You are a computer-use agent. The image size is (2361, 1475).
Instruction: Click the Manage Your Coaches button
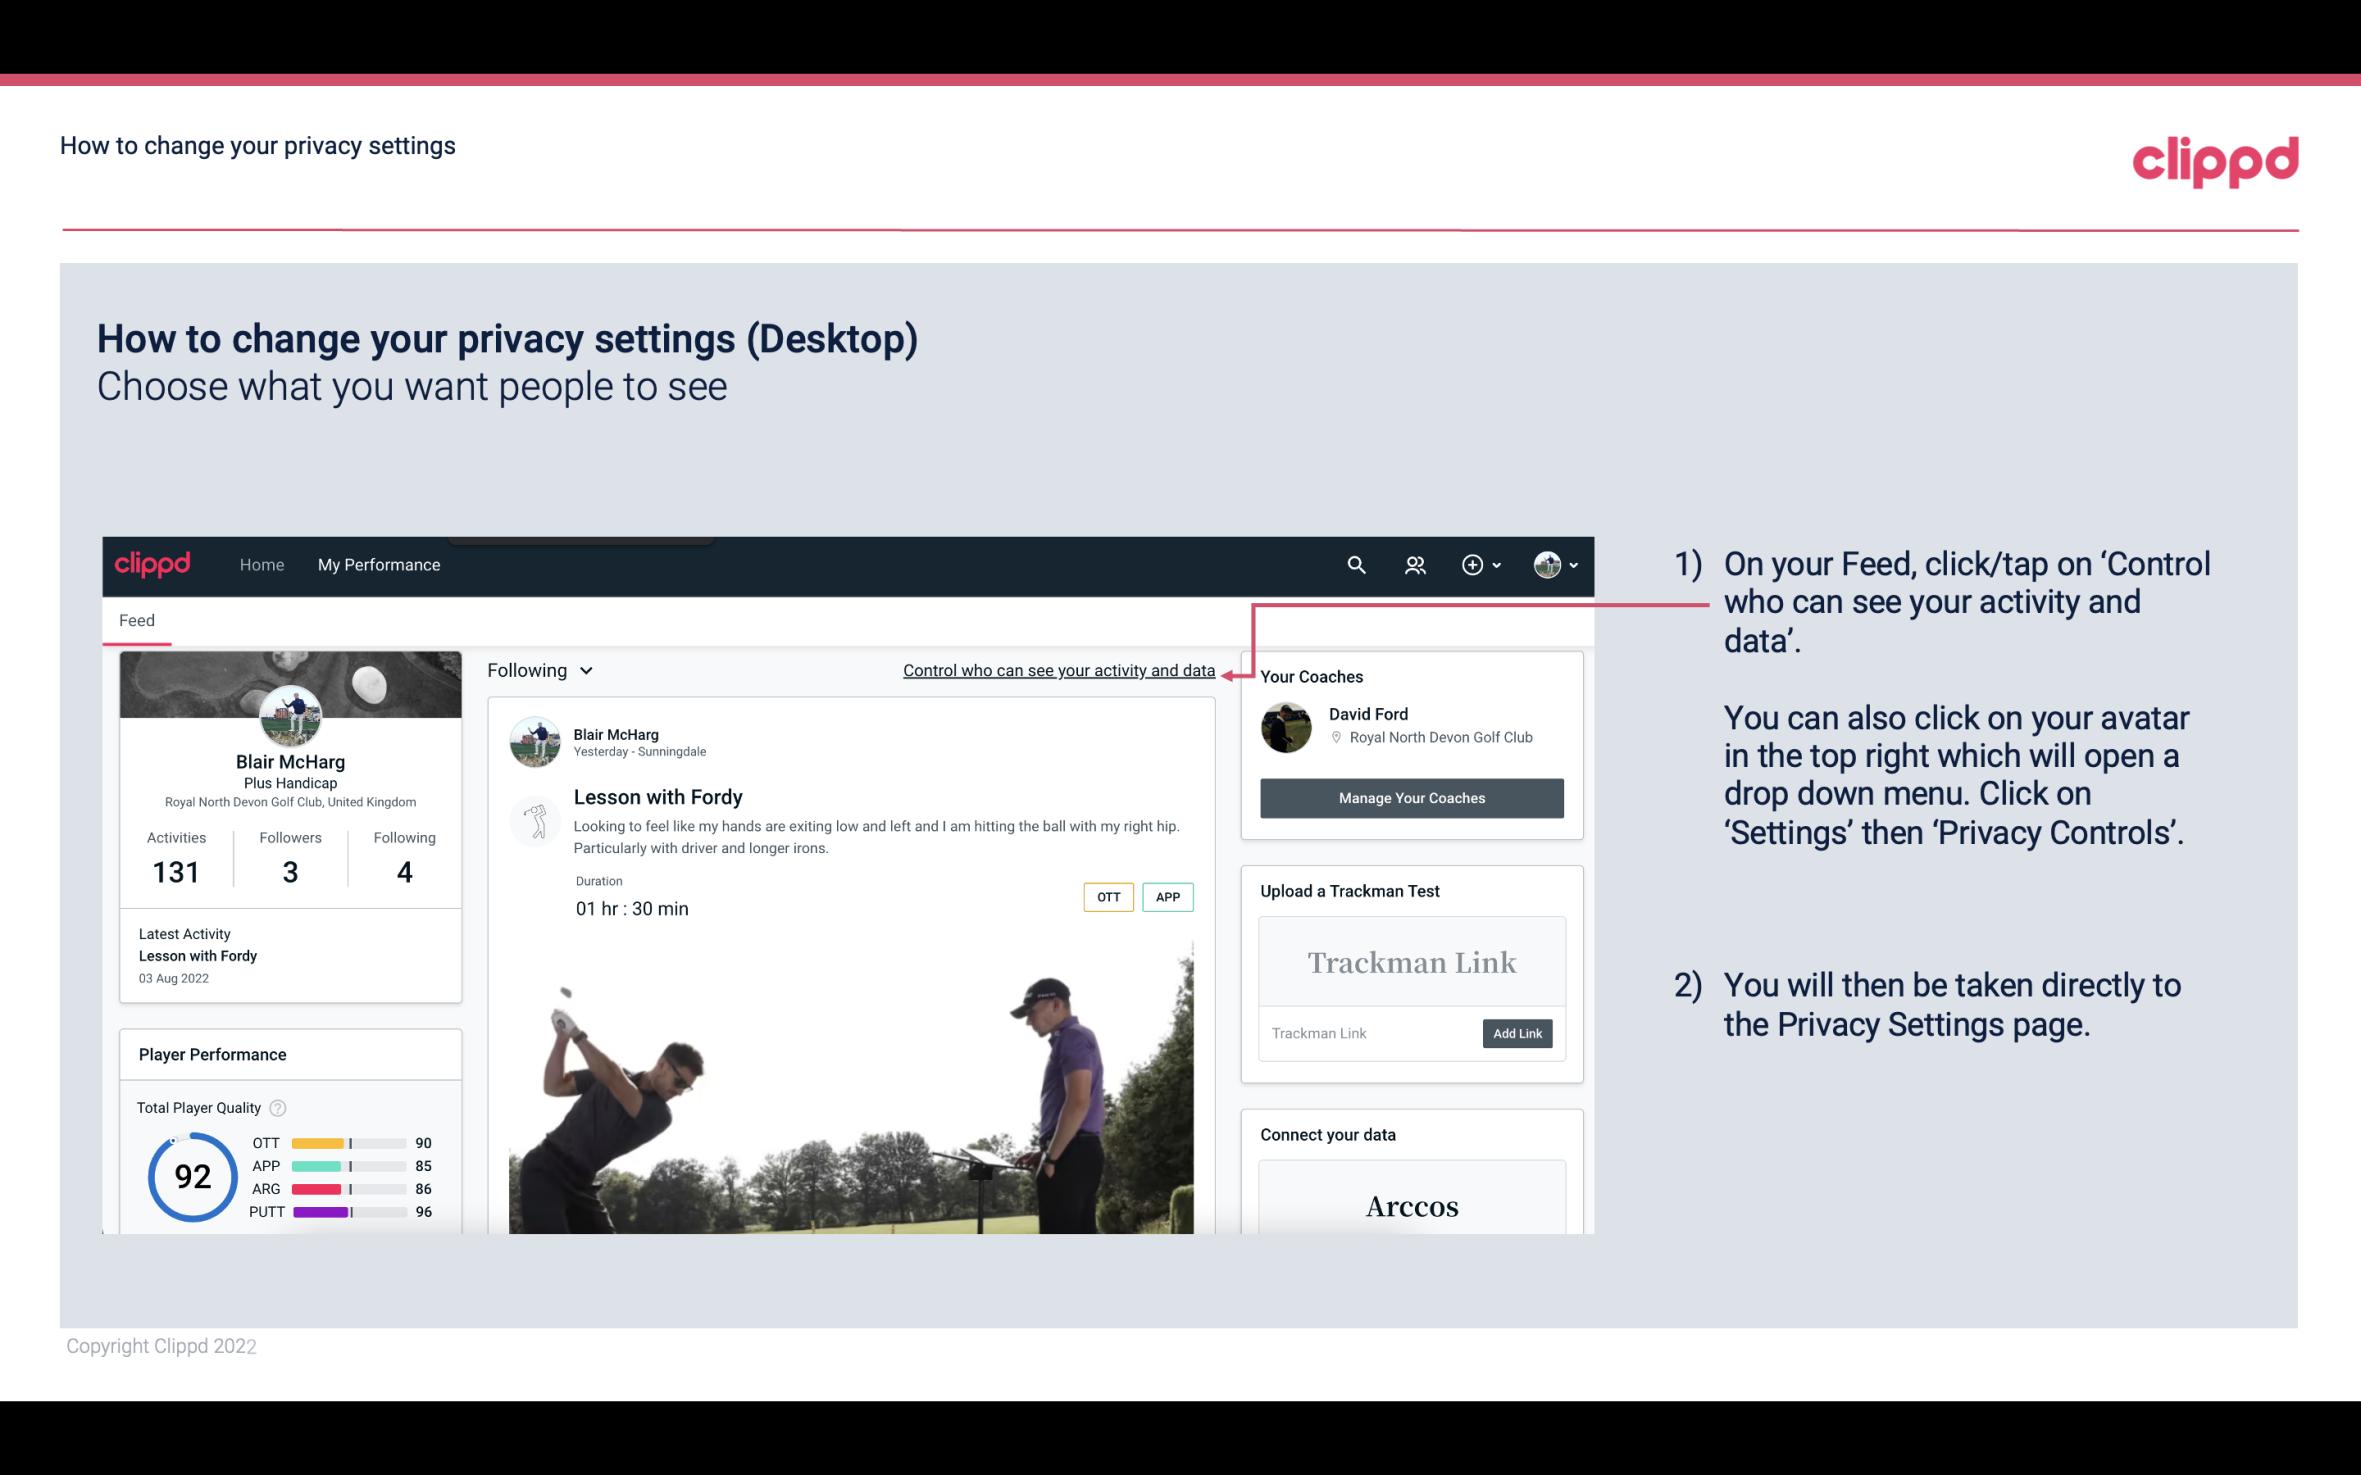pyautogui.click(x=1410, y=797)
